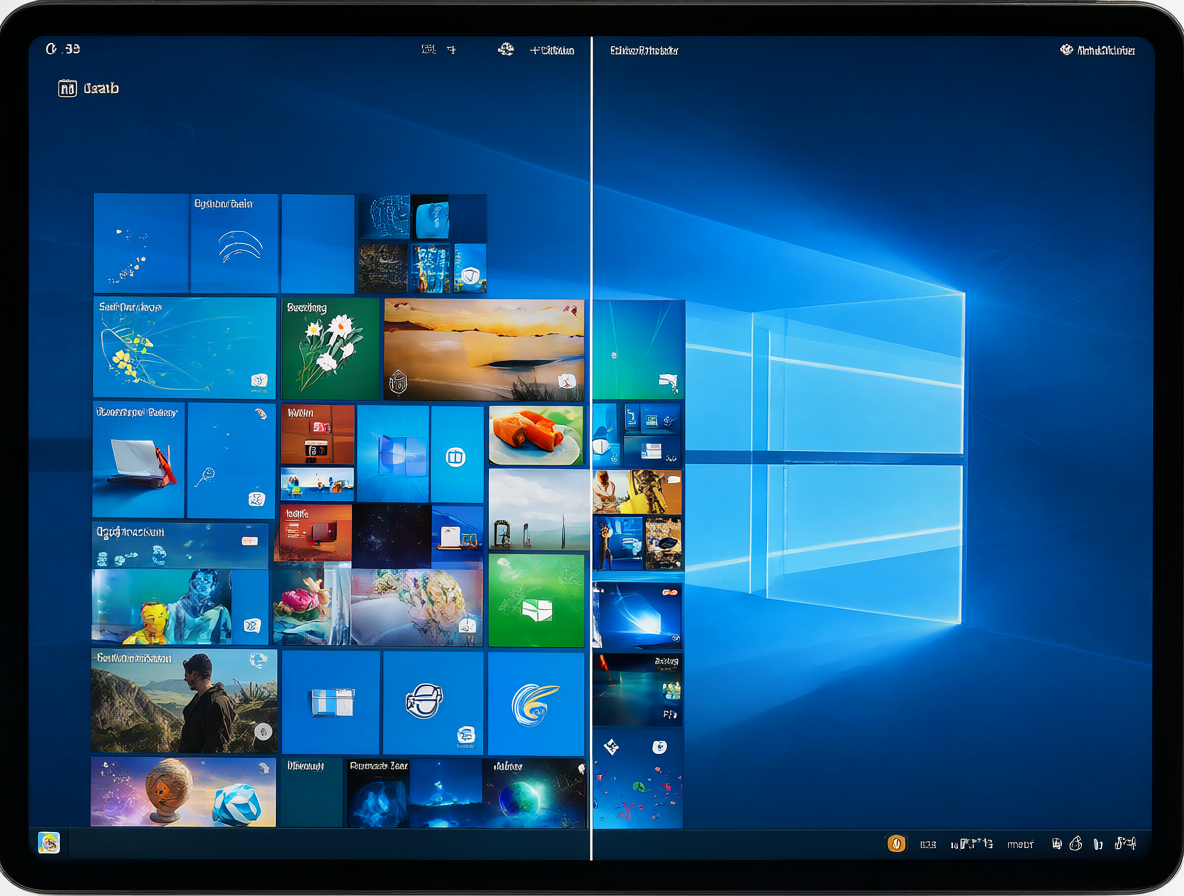Viewport: 1184px width, 896px height.
Task: Open the blue circuit map small tile
Action: coord(384,217)
